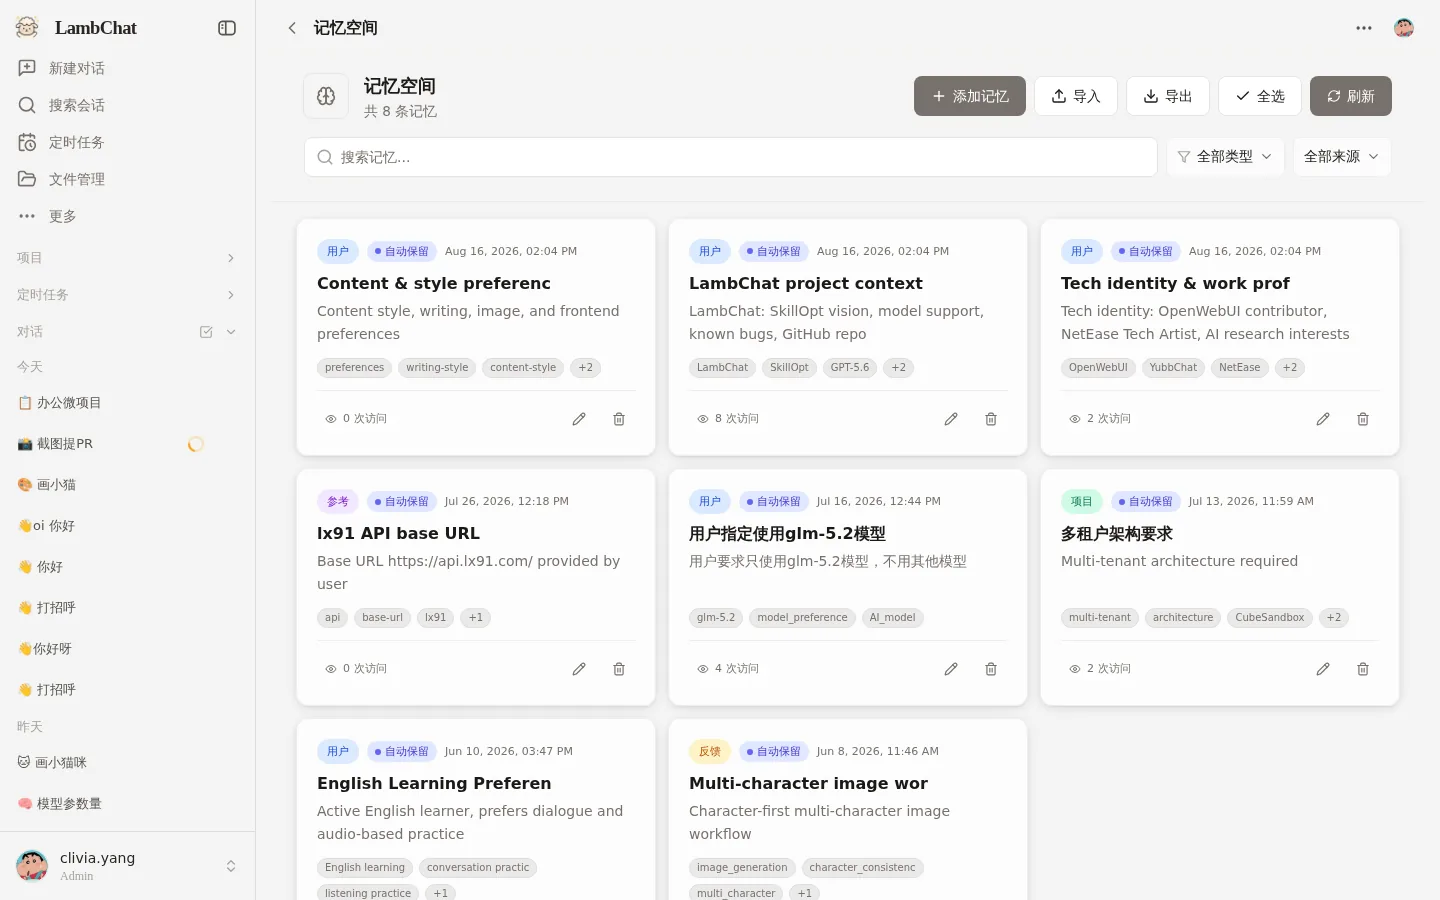The width and height of the screenshot is (1440, 900).
Task: Go back using the arrow beside 记忆空间
Action: click(x=292, y=28)
